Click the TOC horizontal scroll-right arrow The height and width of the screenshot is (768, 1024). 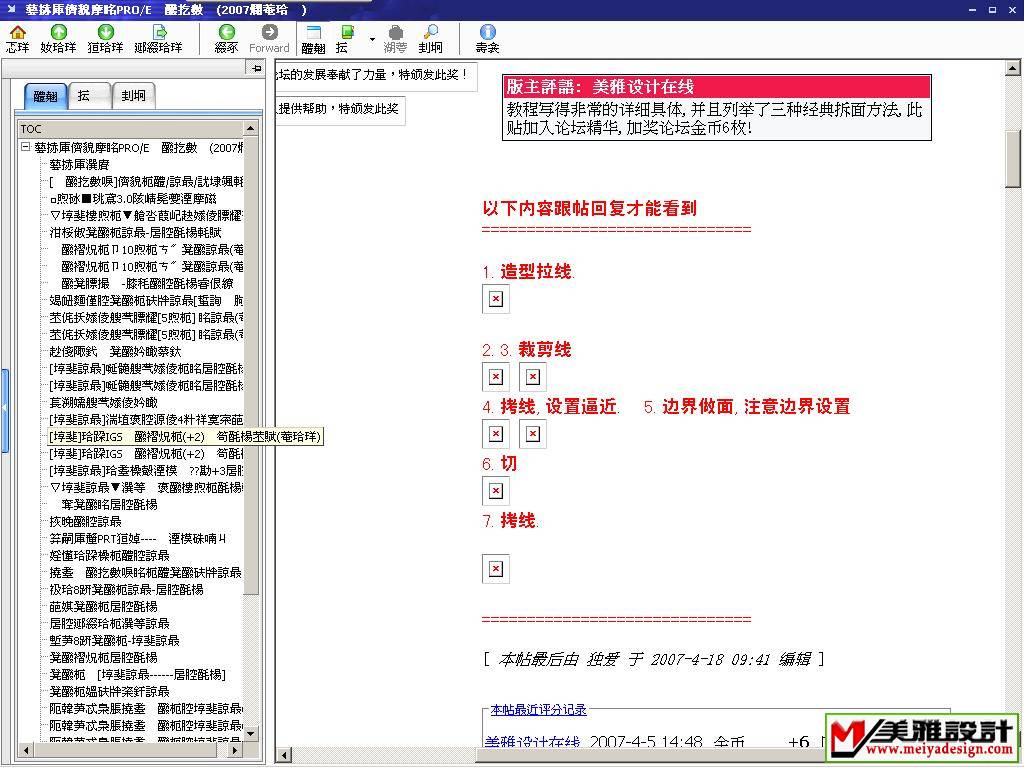click(x=236, y=750)
